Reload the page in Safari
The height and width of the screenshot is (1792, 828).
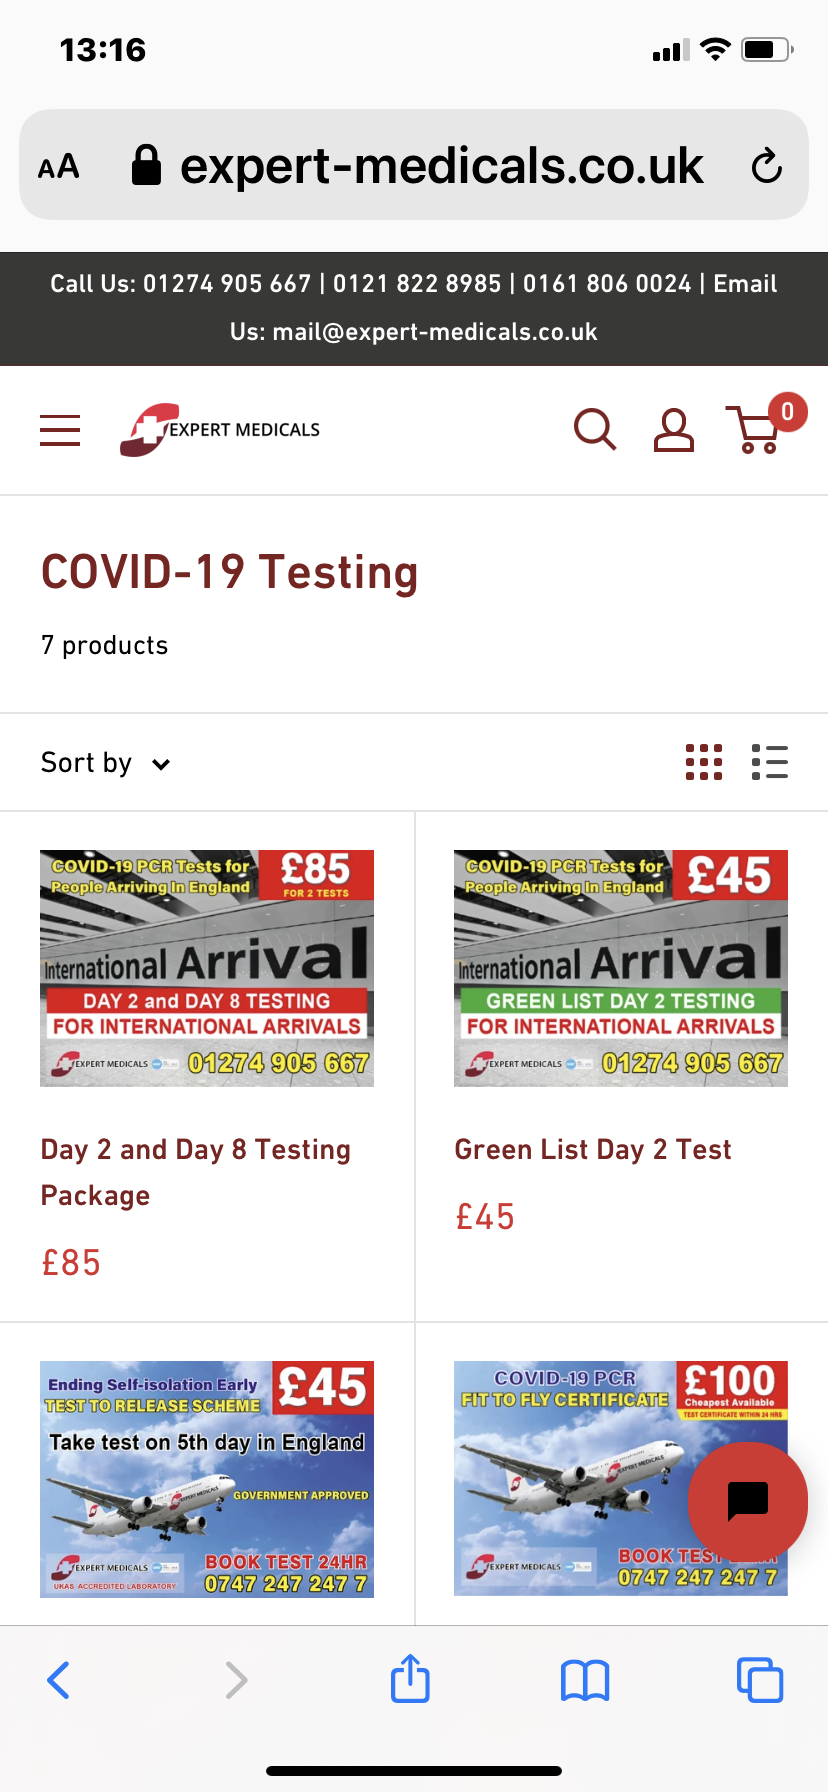[767, 166]
